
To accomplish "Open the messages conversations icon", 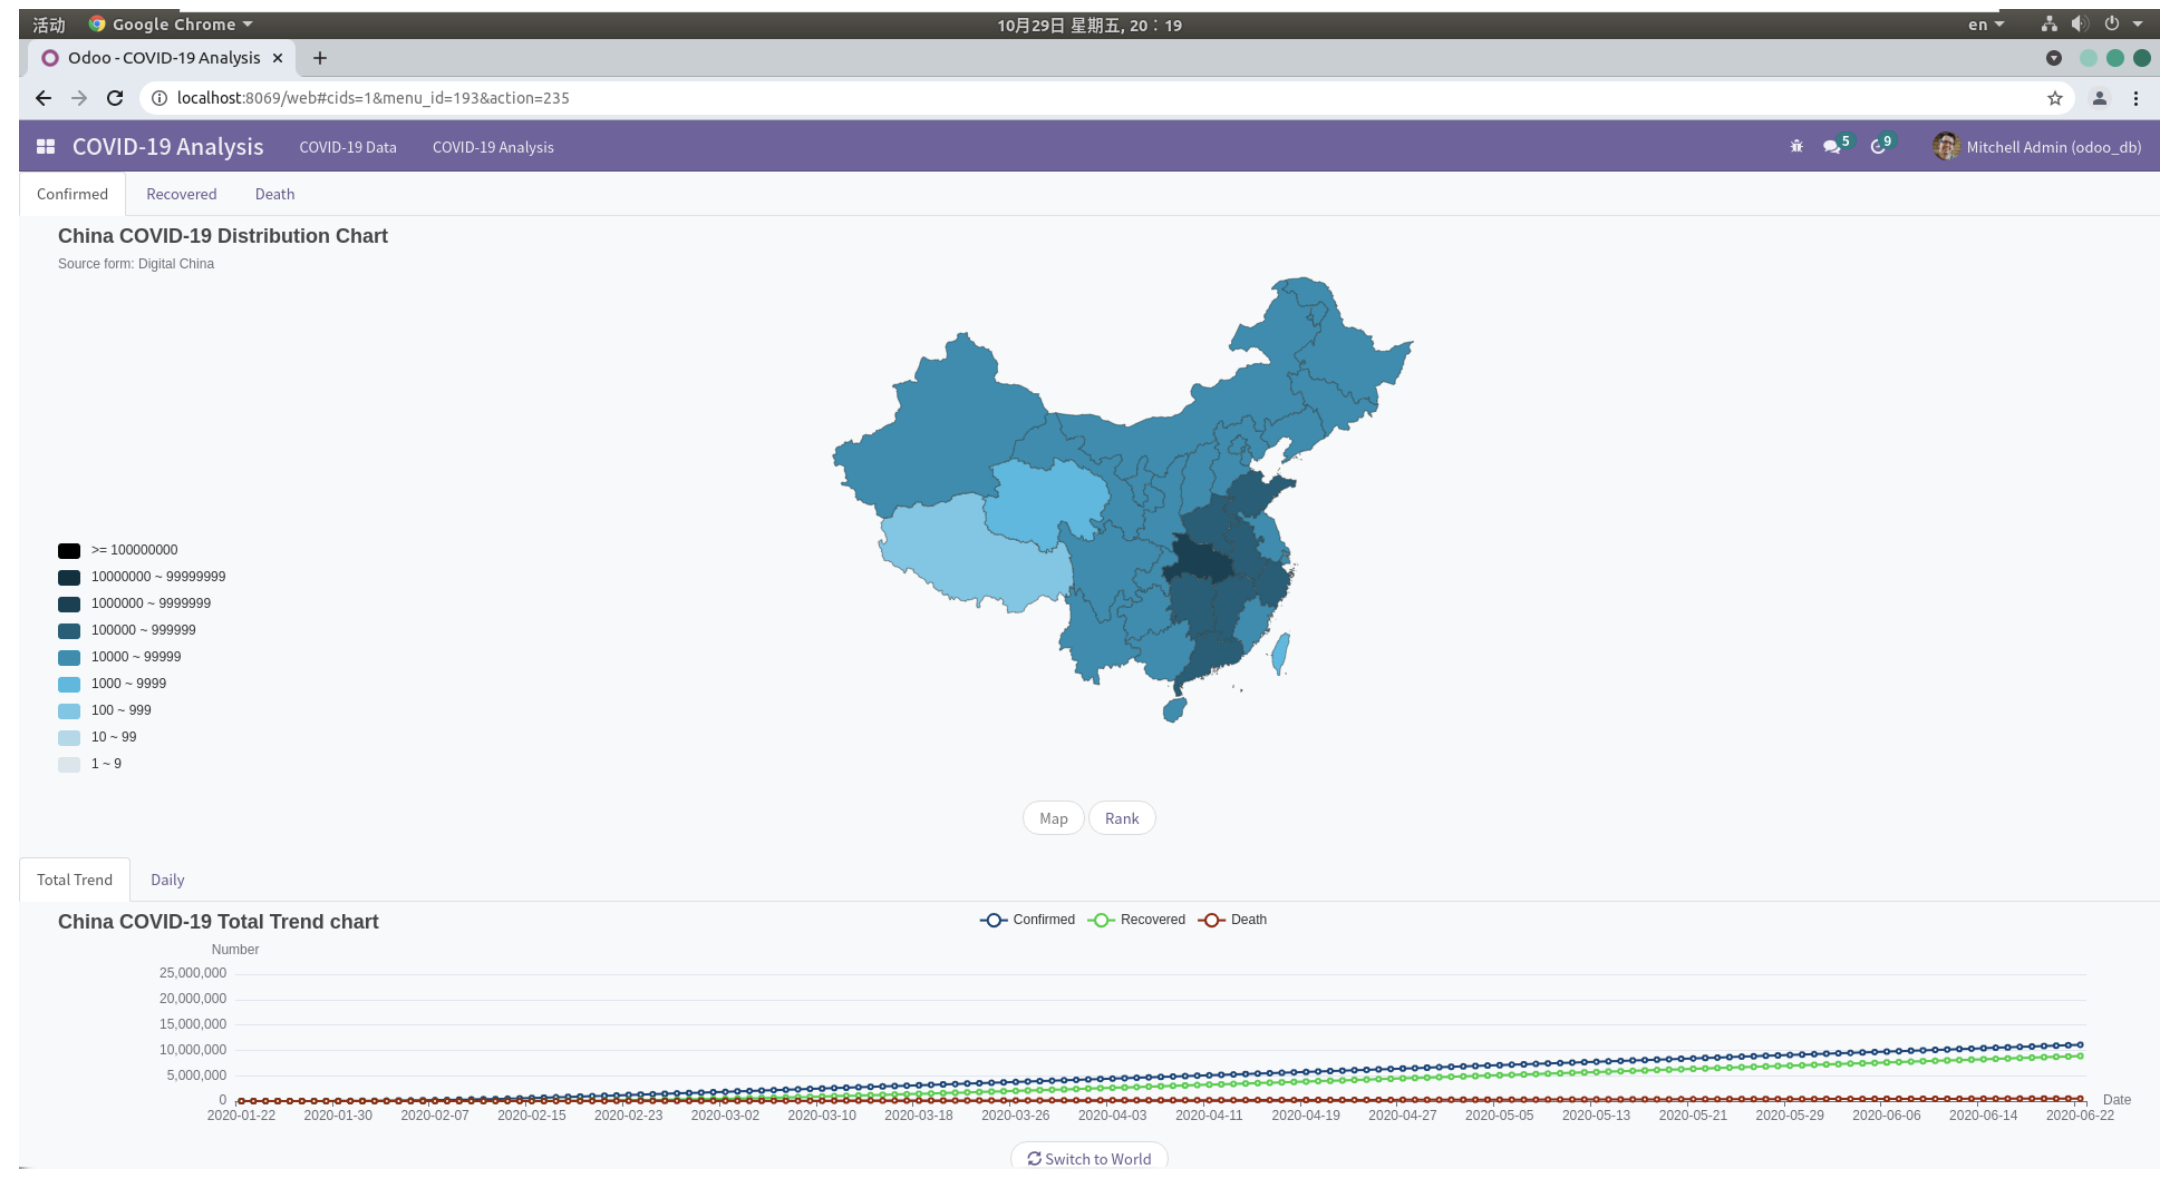I will (1832, 147).
